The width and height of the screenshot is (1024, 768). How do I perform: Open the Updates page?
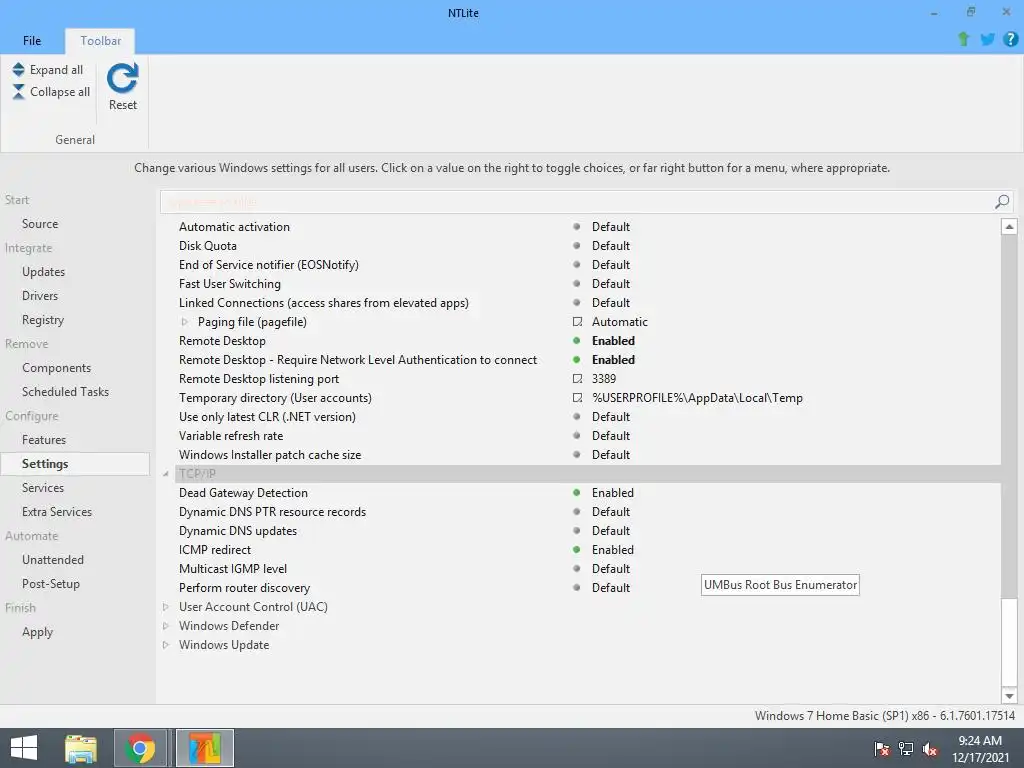pyautogui.click(x=43, y=271)
